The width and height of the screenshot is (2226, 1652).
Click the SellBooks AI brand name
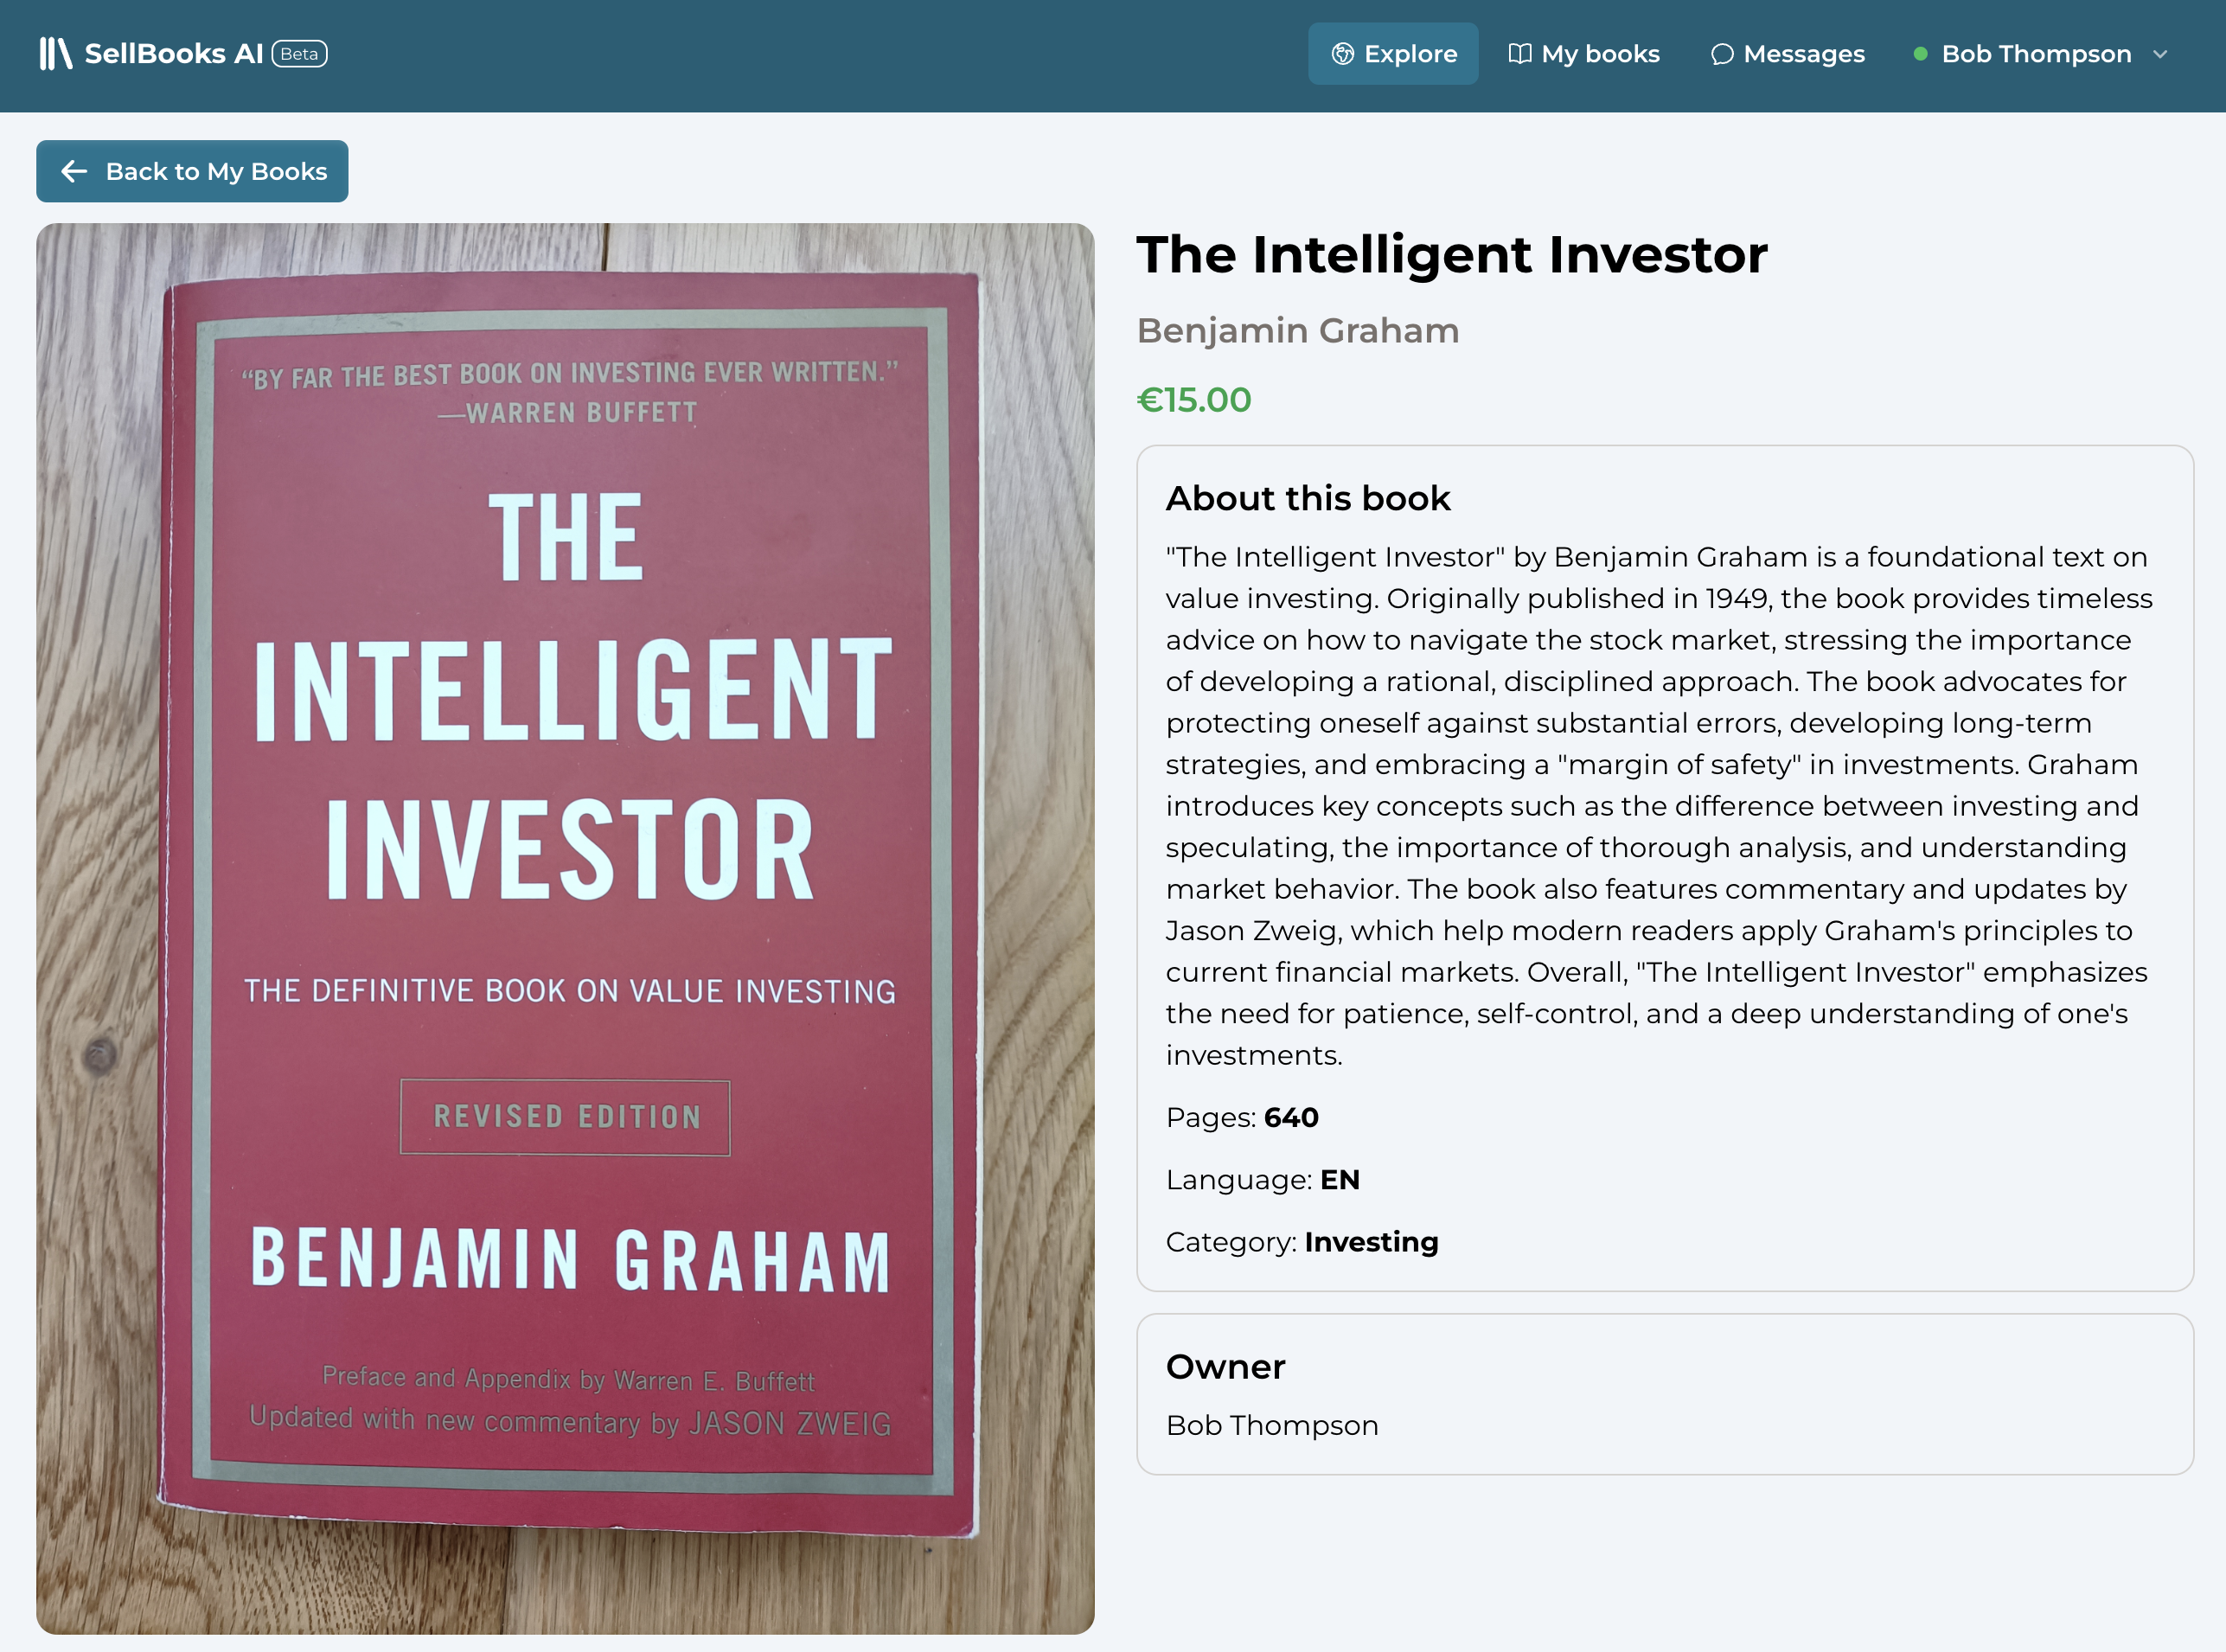tap(175, 53)
